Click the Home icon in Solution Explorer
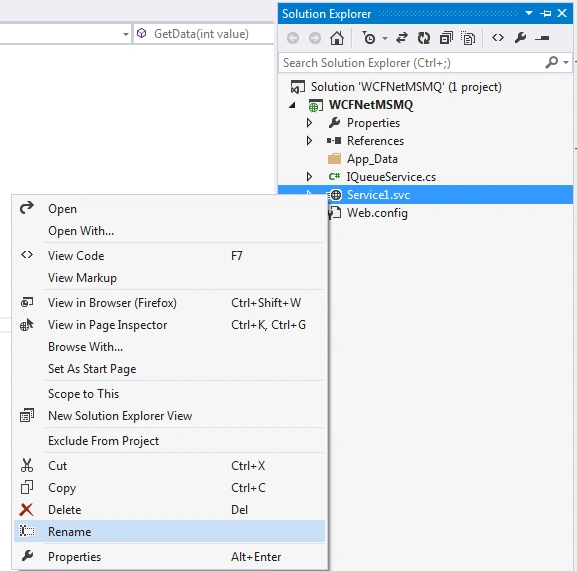The image size is (577, 571). coord(337,38)
